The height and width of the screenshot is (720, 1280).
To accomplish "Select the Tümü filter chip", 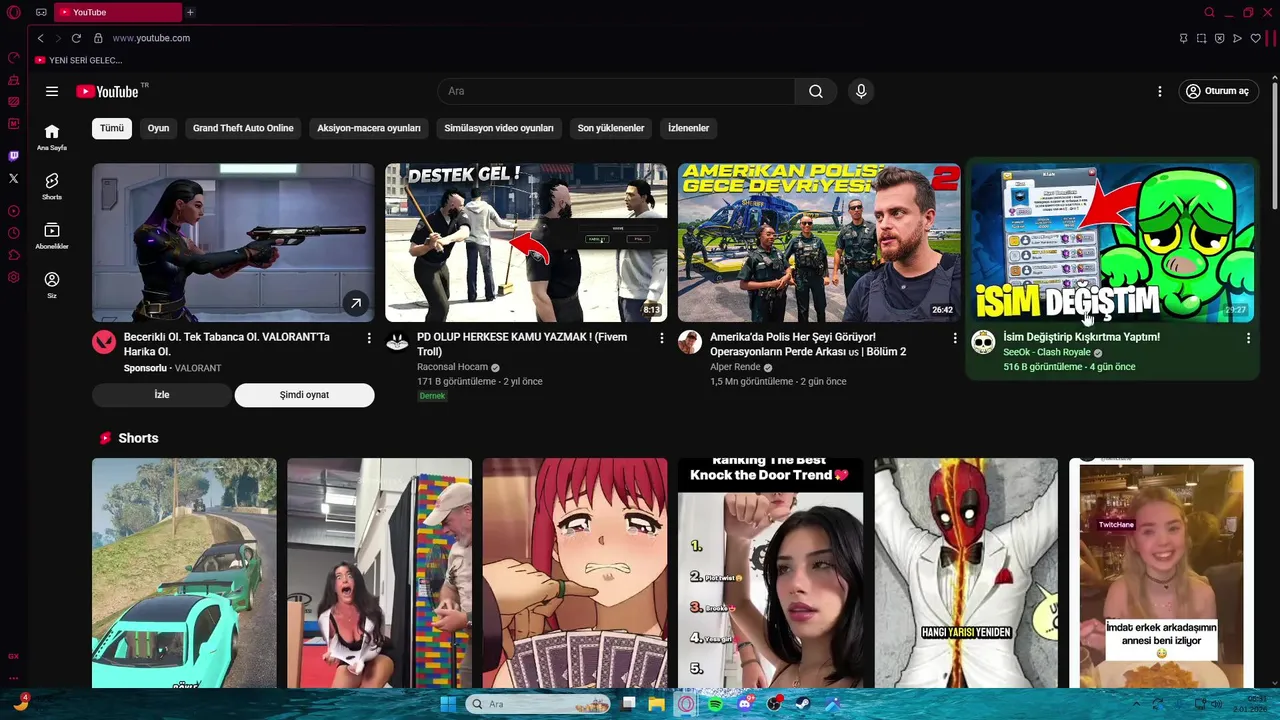I will click(112, 128).
